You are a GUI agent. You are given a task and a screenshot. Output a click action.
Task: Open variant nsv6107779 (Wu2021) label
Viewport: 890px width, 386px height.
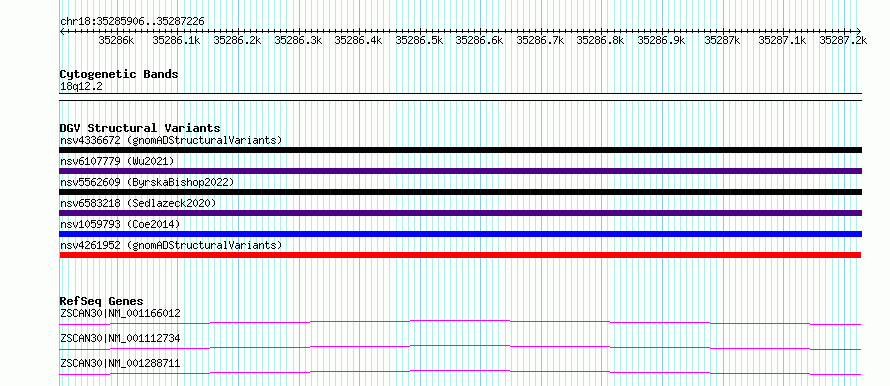pyautogui.click(x=117, y=161)
